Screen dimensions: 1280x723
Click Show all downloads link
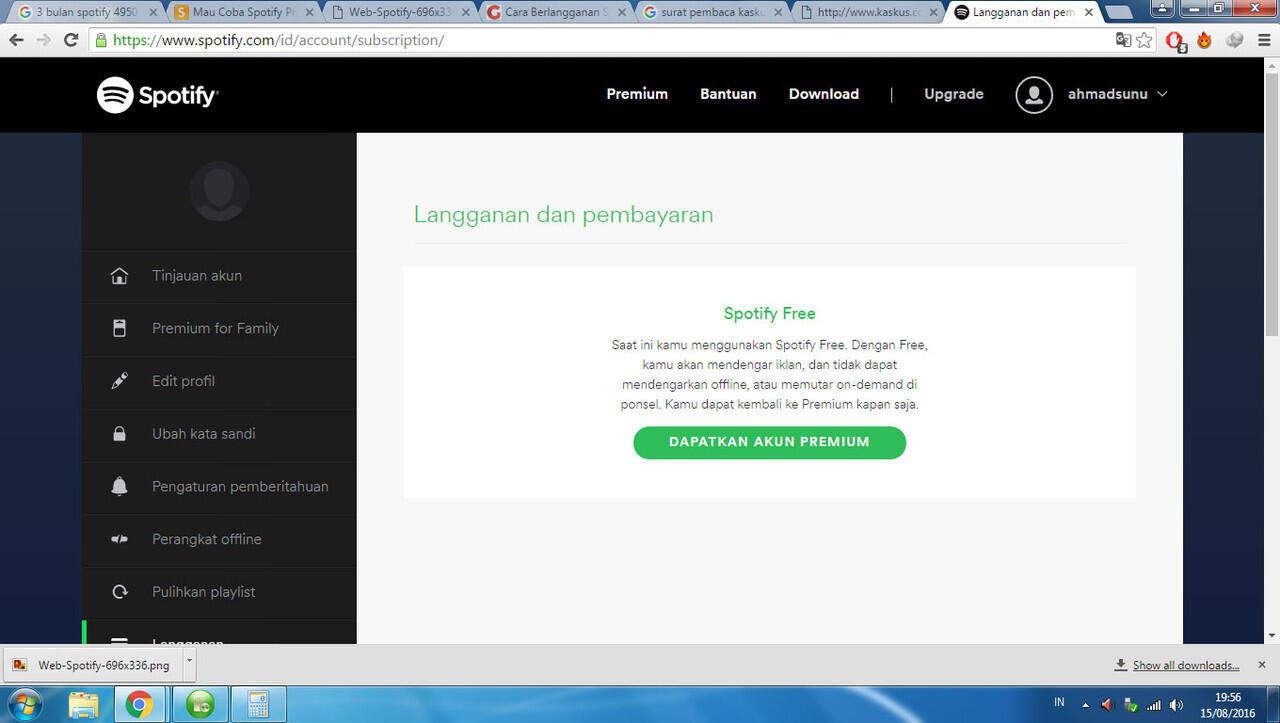point(1185,665)
